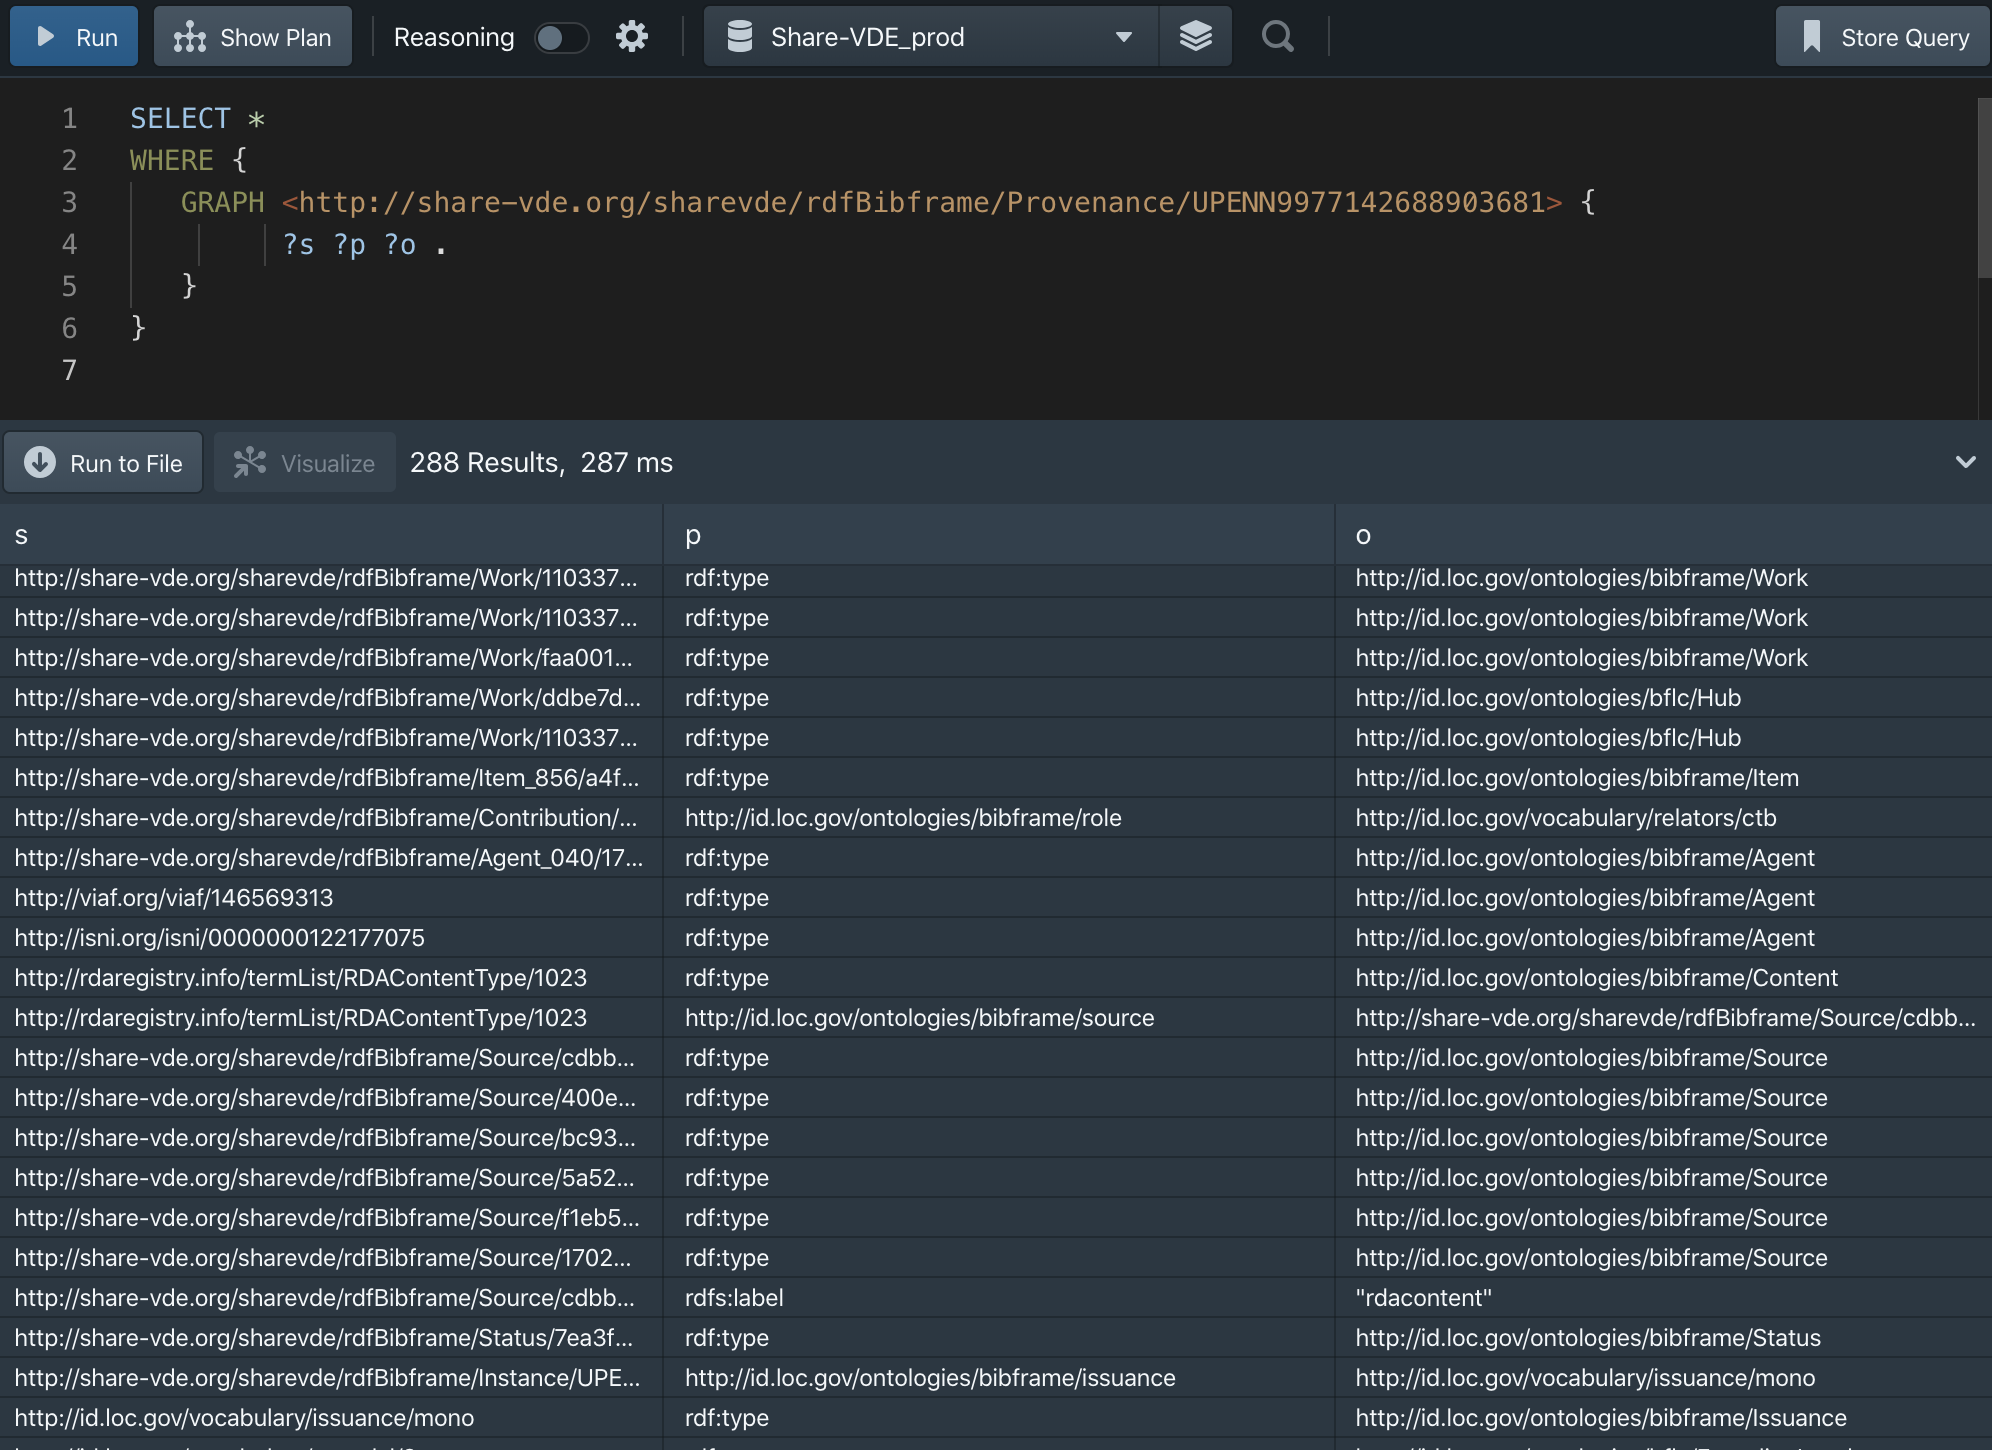The height and width of the screenshot is (1450, 1992).
Task: Open search with the magnifier icon
Action: pos(1276,36)
